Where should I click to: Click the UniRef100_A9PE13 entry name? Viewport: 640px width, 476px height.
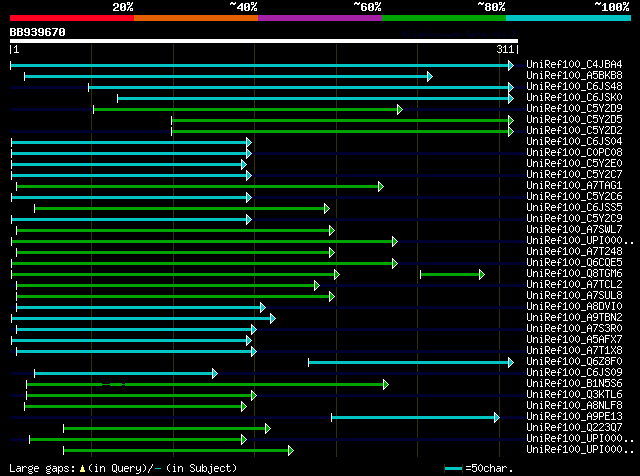click(574, 417)
